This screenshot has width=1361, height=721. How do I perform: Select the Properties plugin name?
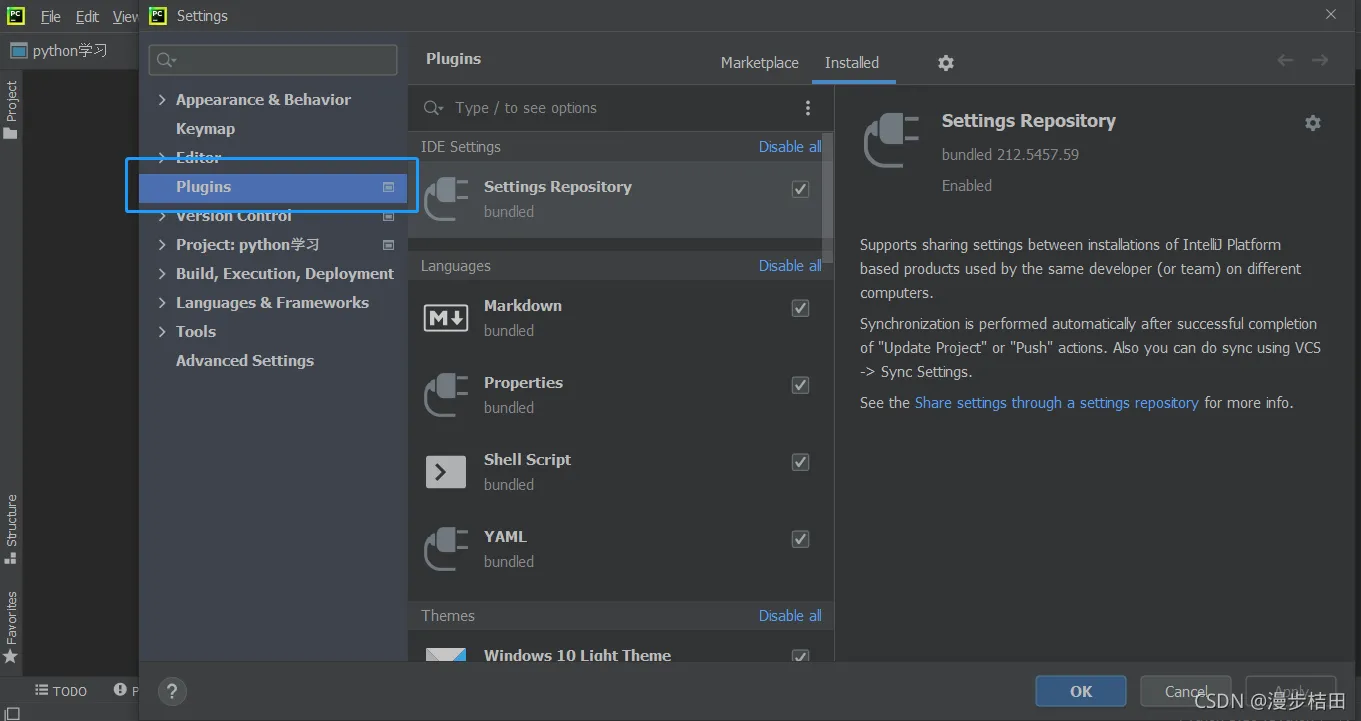[x=523, y=383]
